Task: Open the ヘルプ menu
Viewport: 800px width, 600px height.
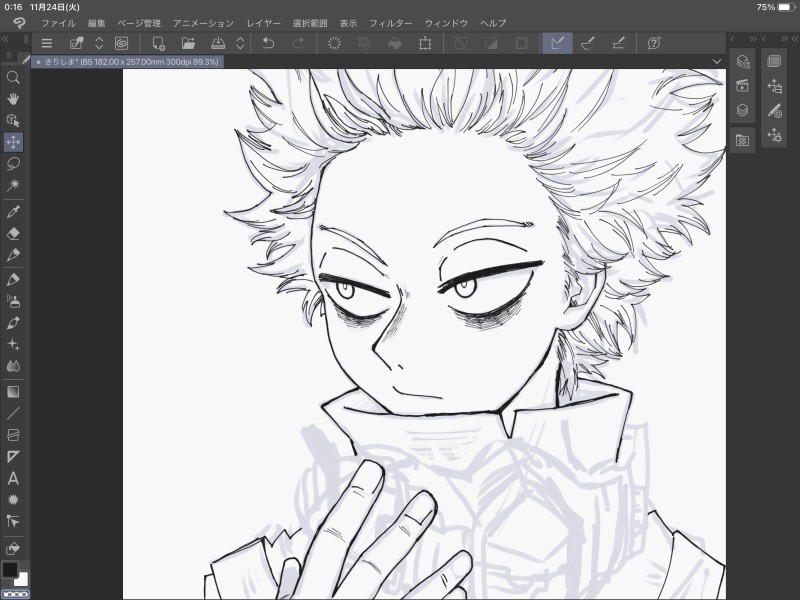Action: point(493,23)
